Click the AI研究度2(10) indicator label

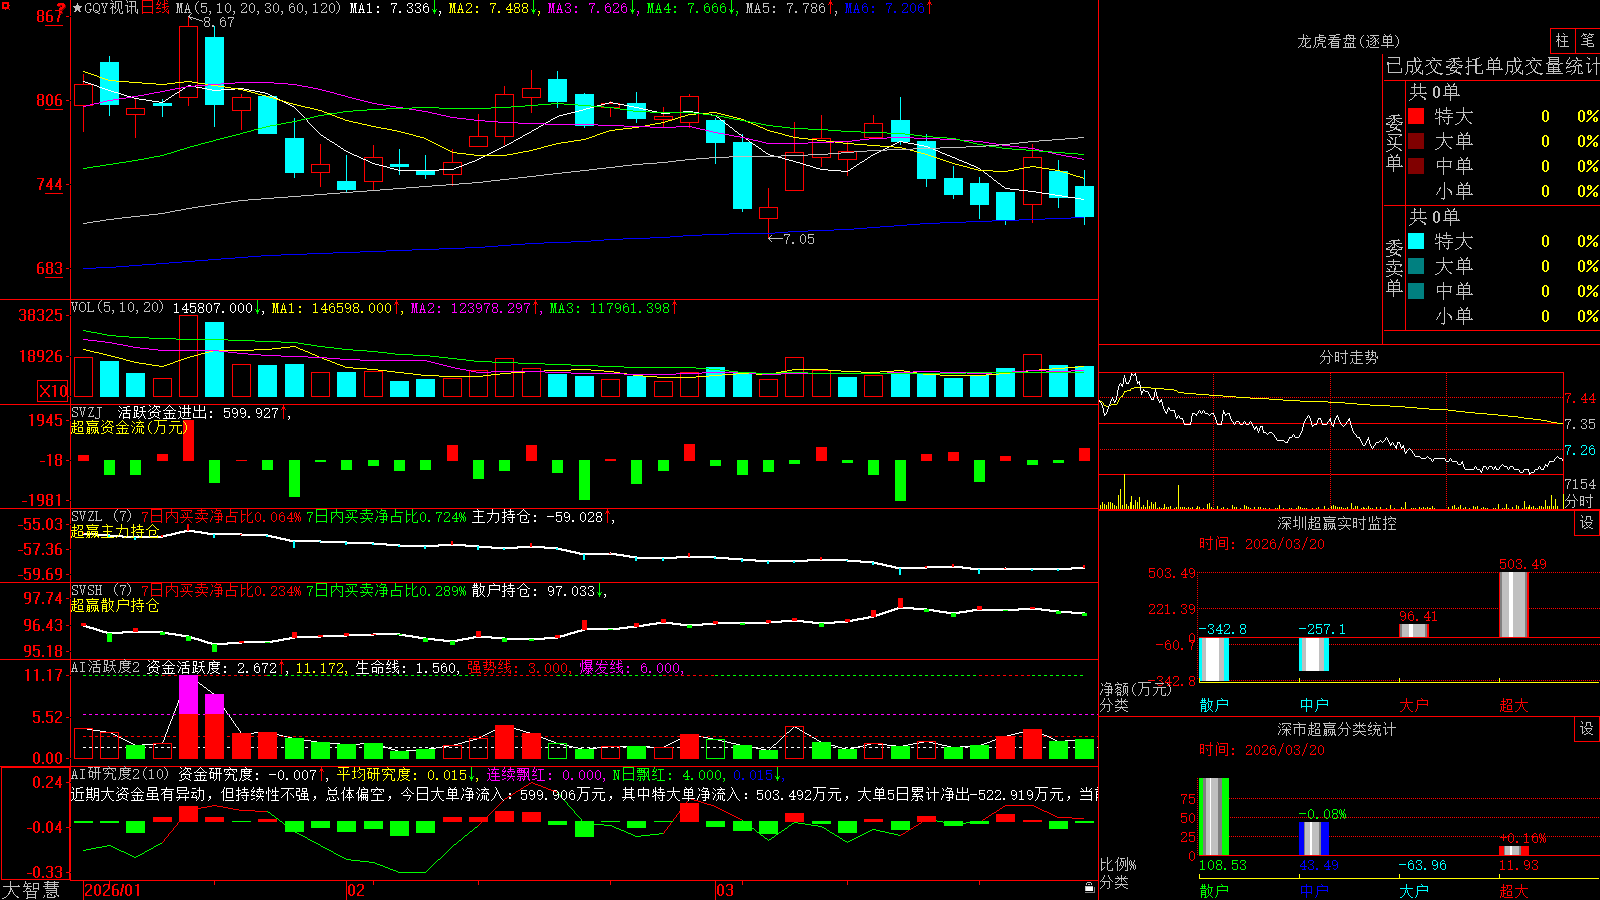pos(120,774)
